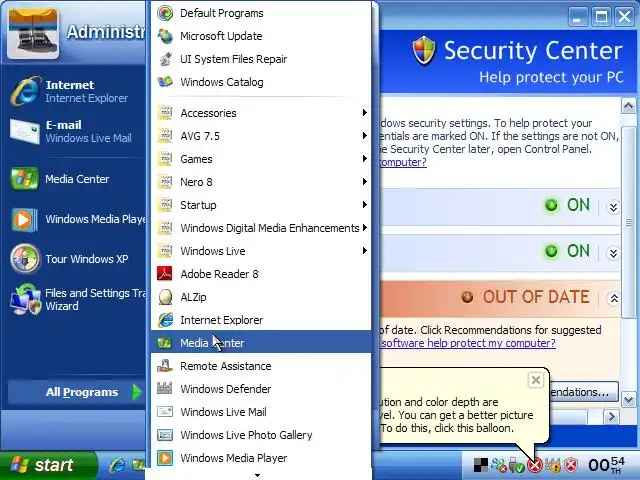Expand the Nero 8 folder
The image size is (640, 480).
coord(261,182)
